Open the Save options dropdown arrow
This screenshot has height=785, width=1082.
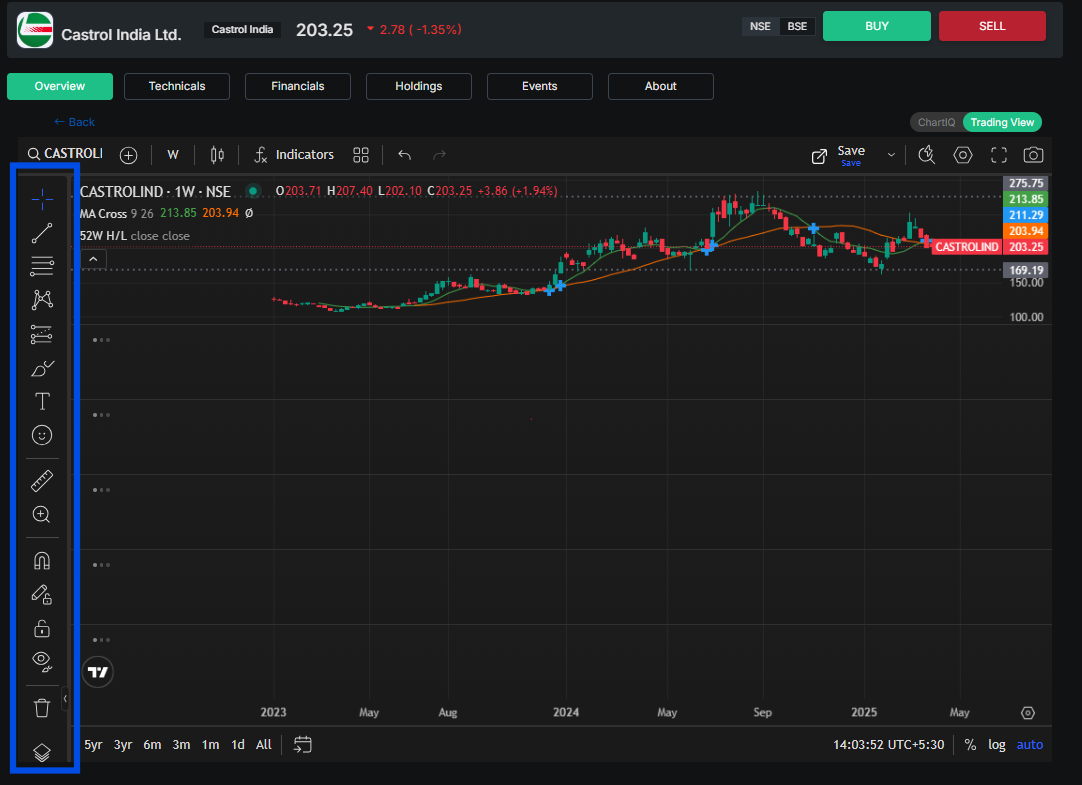pyautogui.click(x=891, y=155)
